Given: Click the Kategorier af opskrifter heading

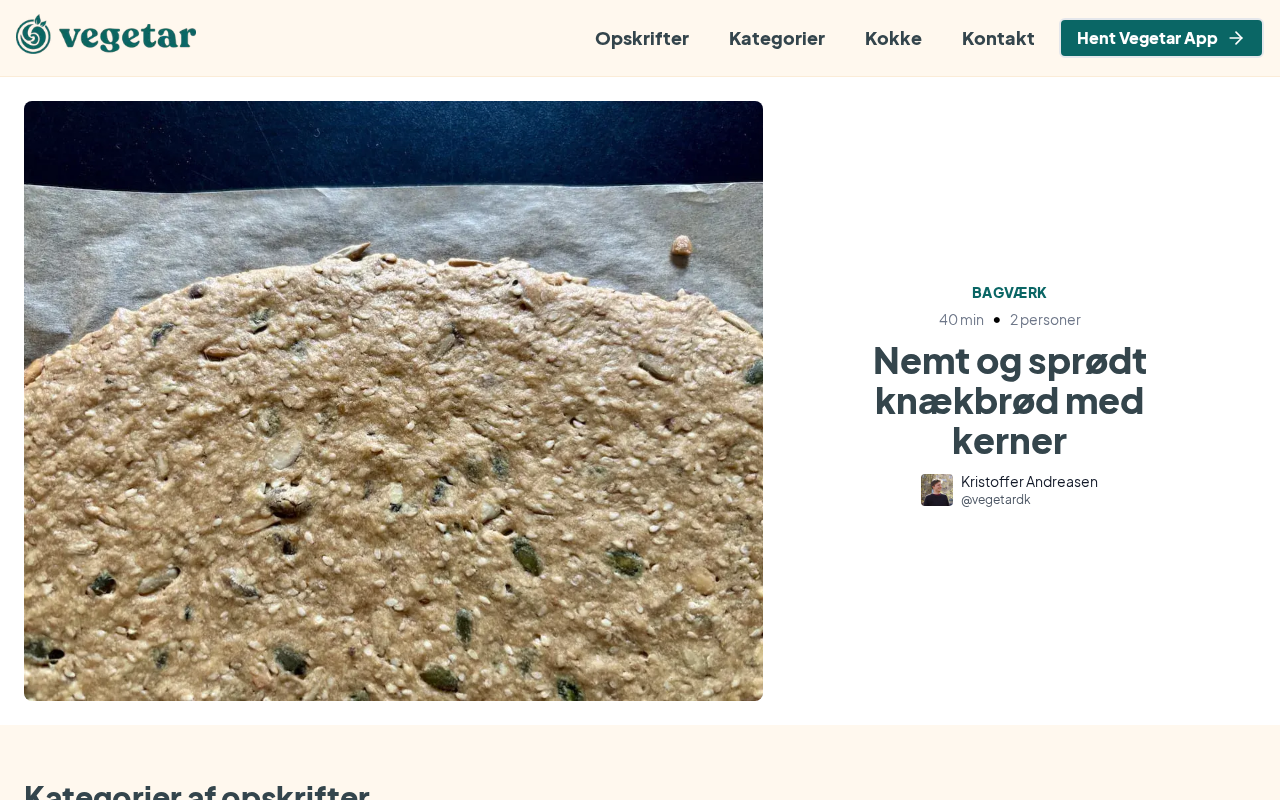Looking at the screenshot, I should pos(197,791).
